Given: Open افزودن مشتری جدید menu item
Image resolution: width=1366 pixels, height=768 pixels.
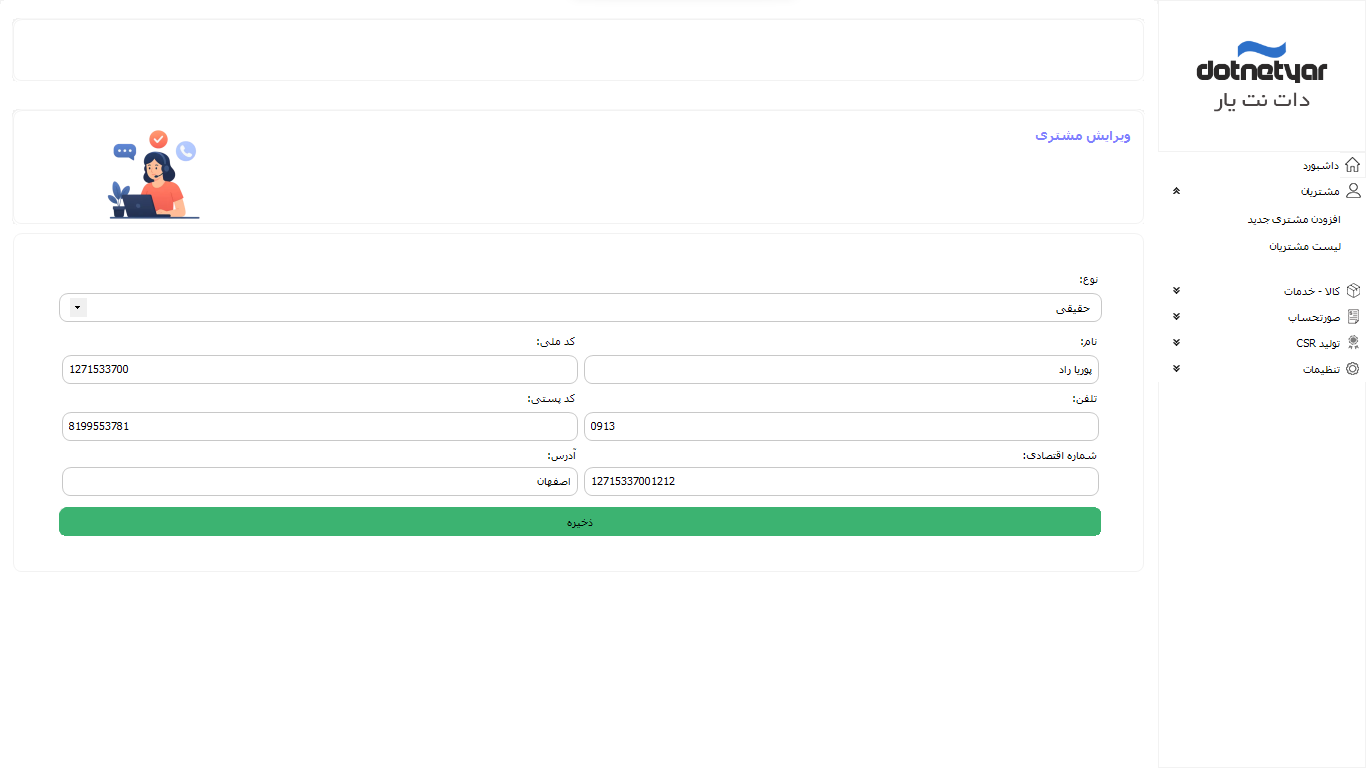Looking at the screenshot, I should [x=1293, y=219].
